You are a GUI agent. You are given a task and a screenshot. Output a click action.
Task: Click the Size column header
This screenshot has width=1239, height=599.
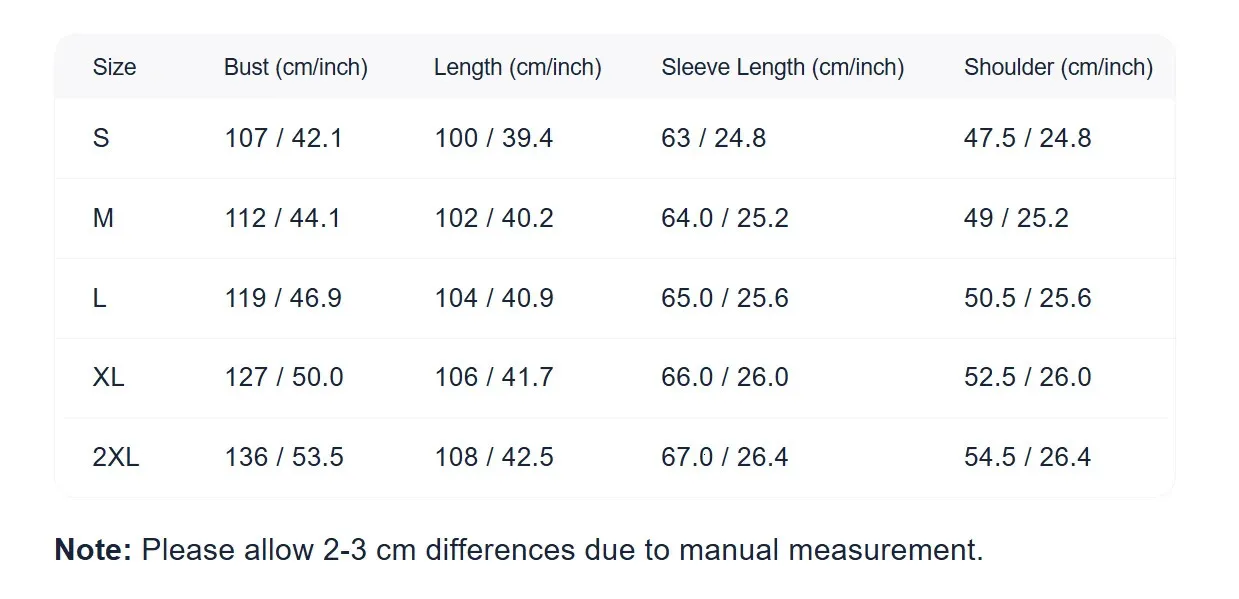114,68
